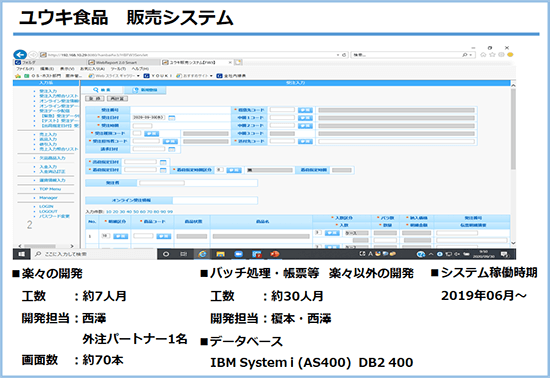Click lookup button for 中間1コード
Viewport: 550px width, 378px height.
(305, 118)
